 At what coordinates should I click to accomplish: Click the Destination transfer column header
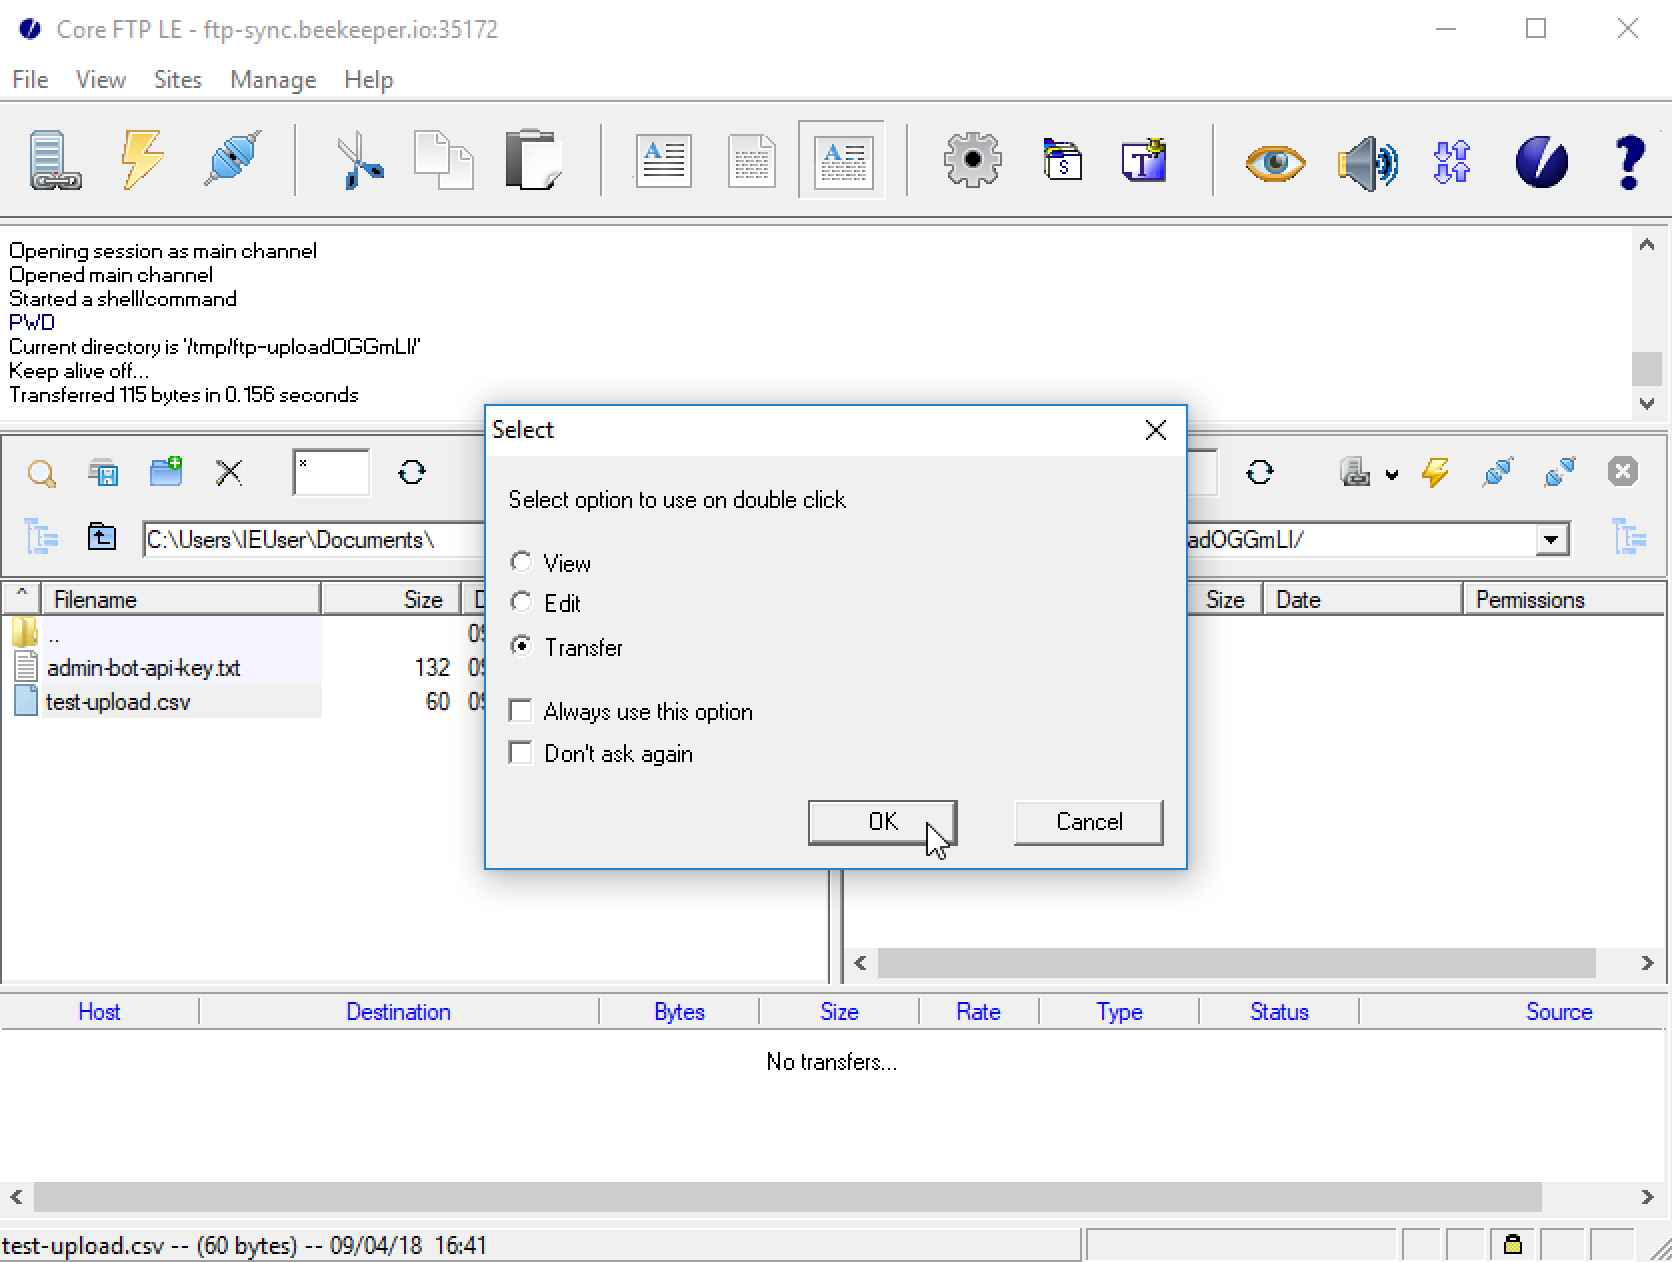click(398, 1012)
